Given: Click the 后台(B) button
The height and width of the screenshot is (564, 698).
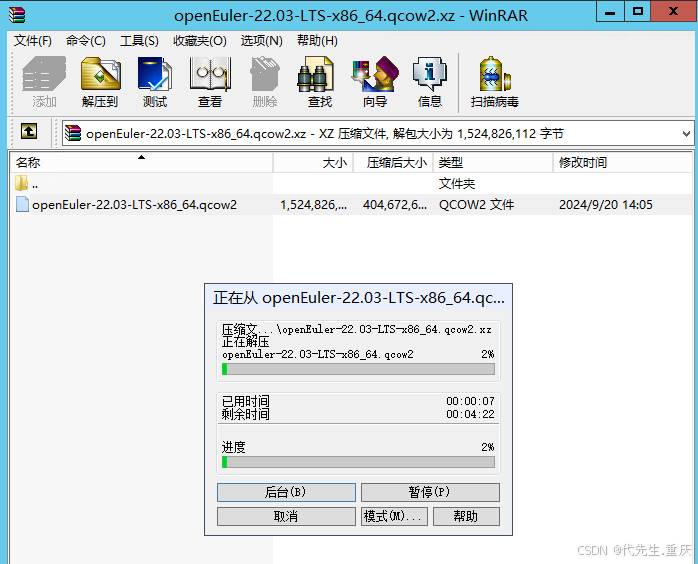Looking at the screenshot, I should coord(286,492).
